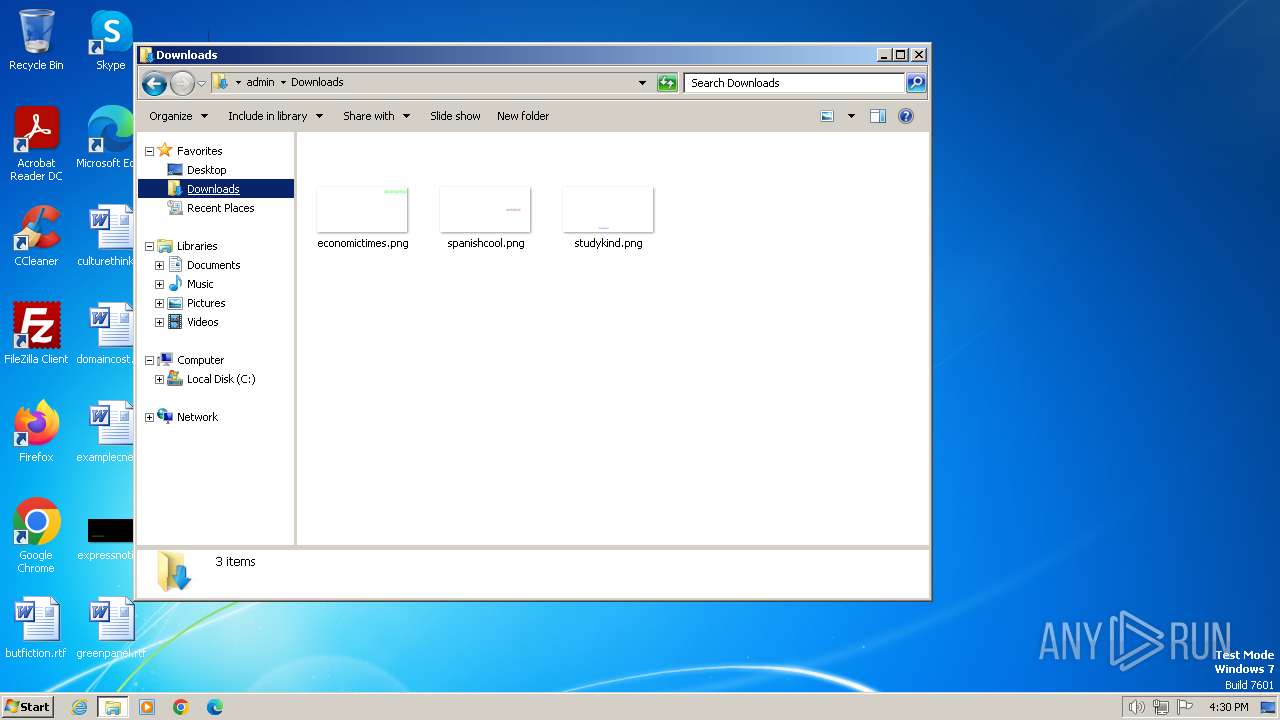Select Recent Places in Favorites
The height and width of the screenshot is (720, 1280).
pos(220,208)
